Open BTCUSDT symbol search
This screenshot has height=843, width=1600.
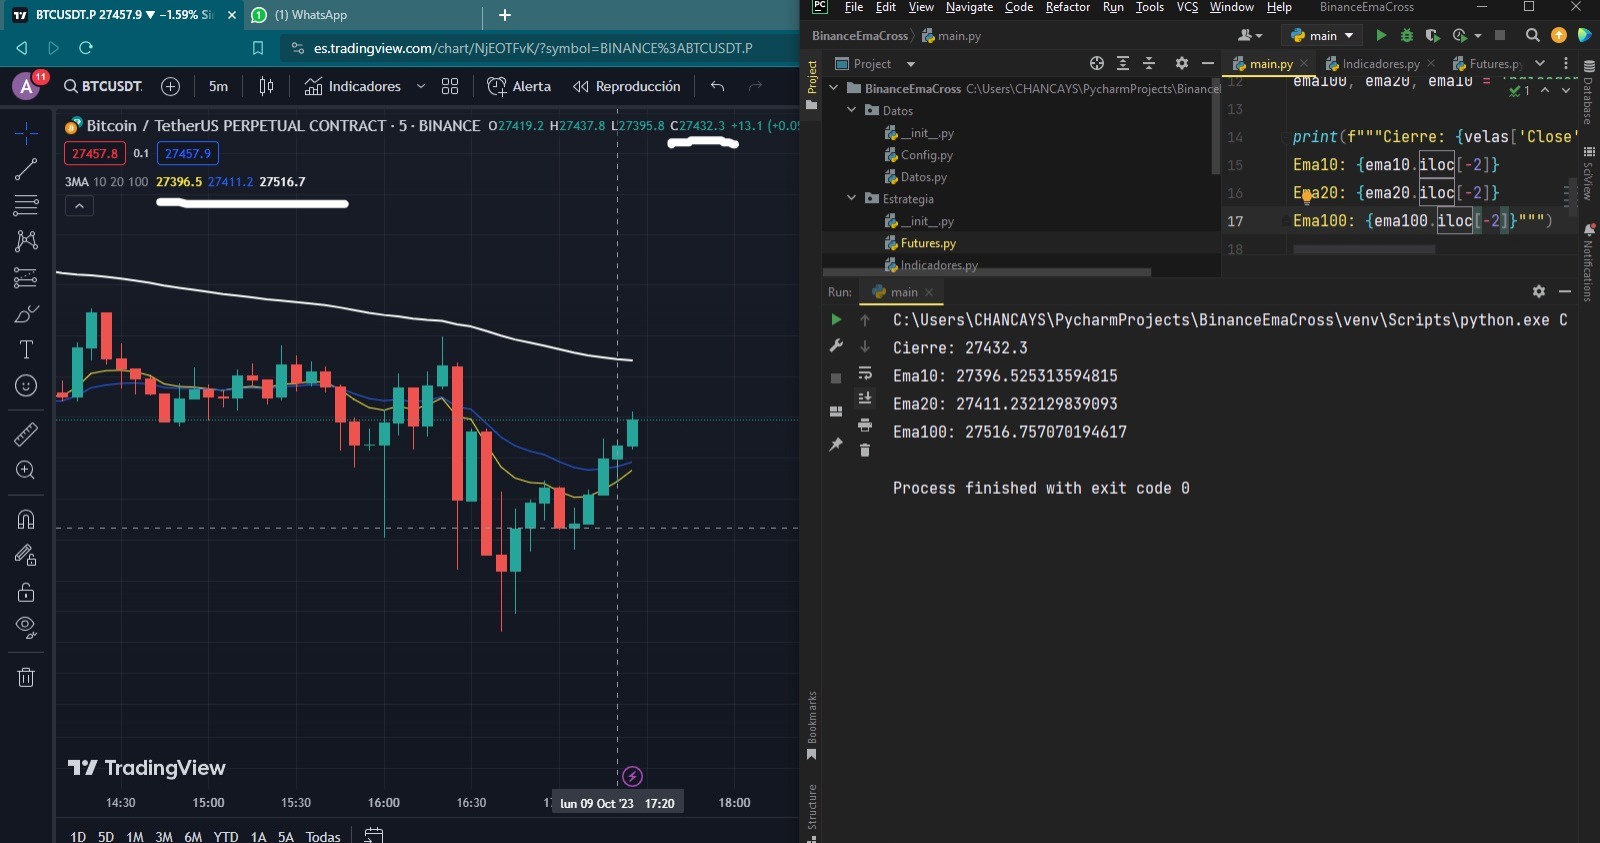click(x=103, y=87)
